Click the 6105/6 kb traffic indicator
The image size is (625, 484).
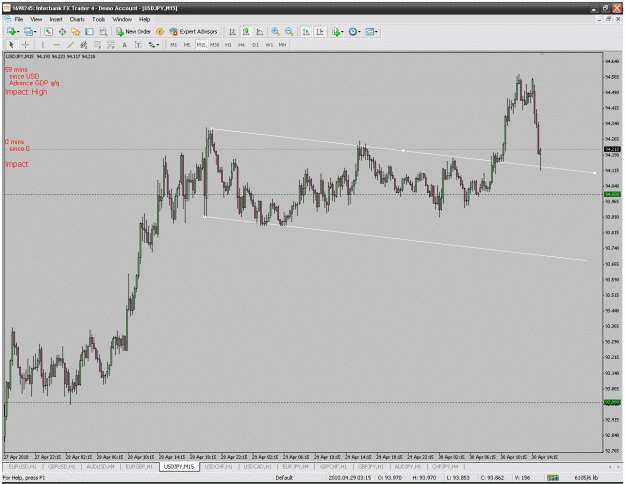click(586, 478)
